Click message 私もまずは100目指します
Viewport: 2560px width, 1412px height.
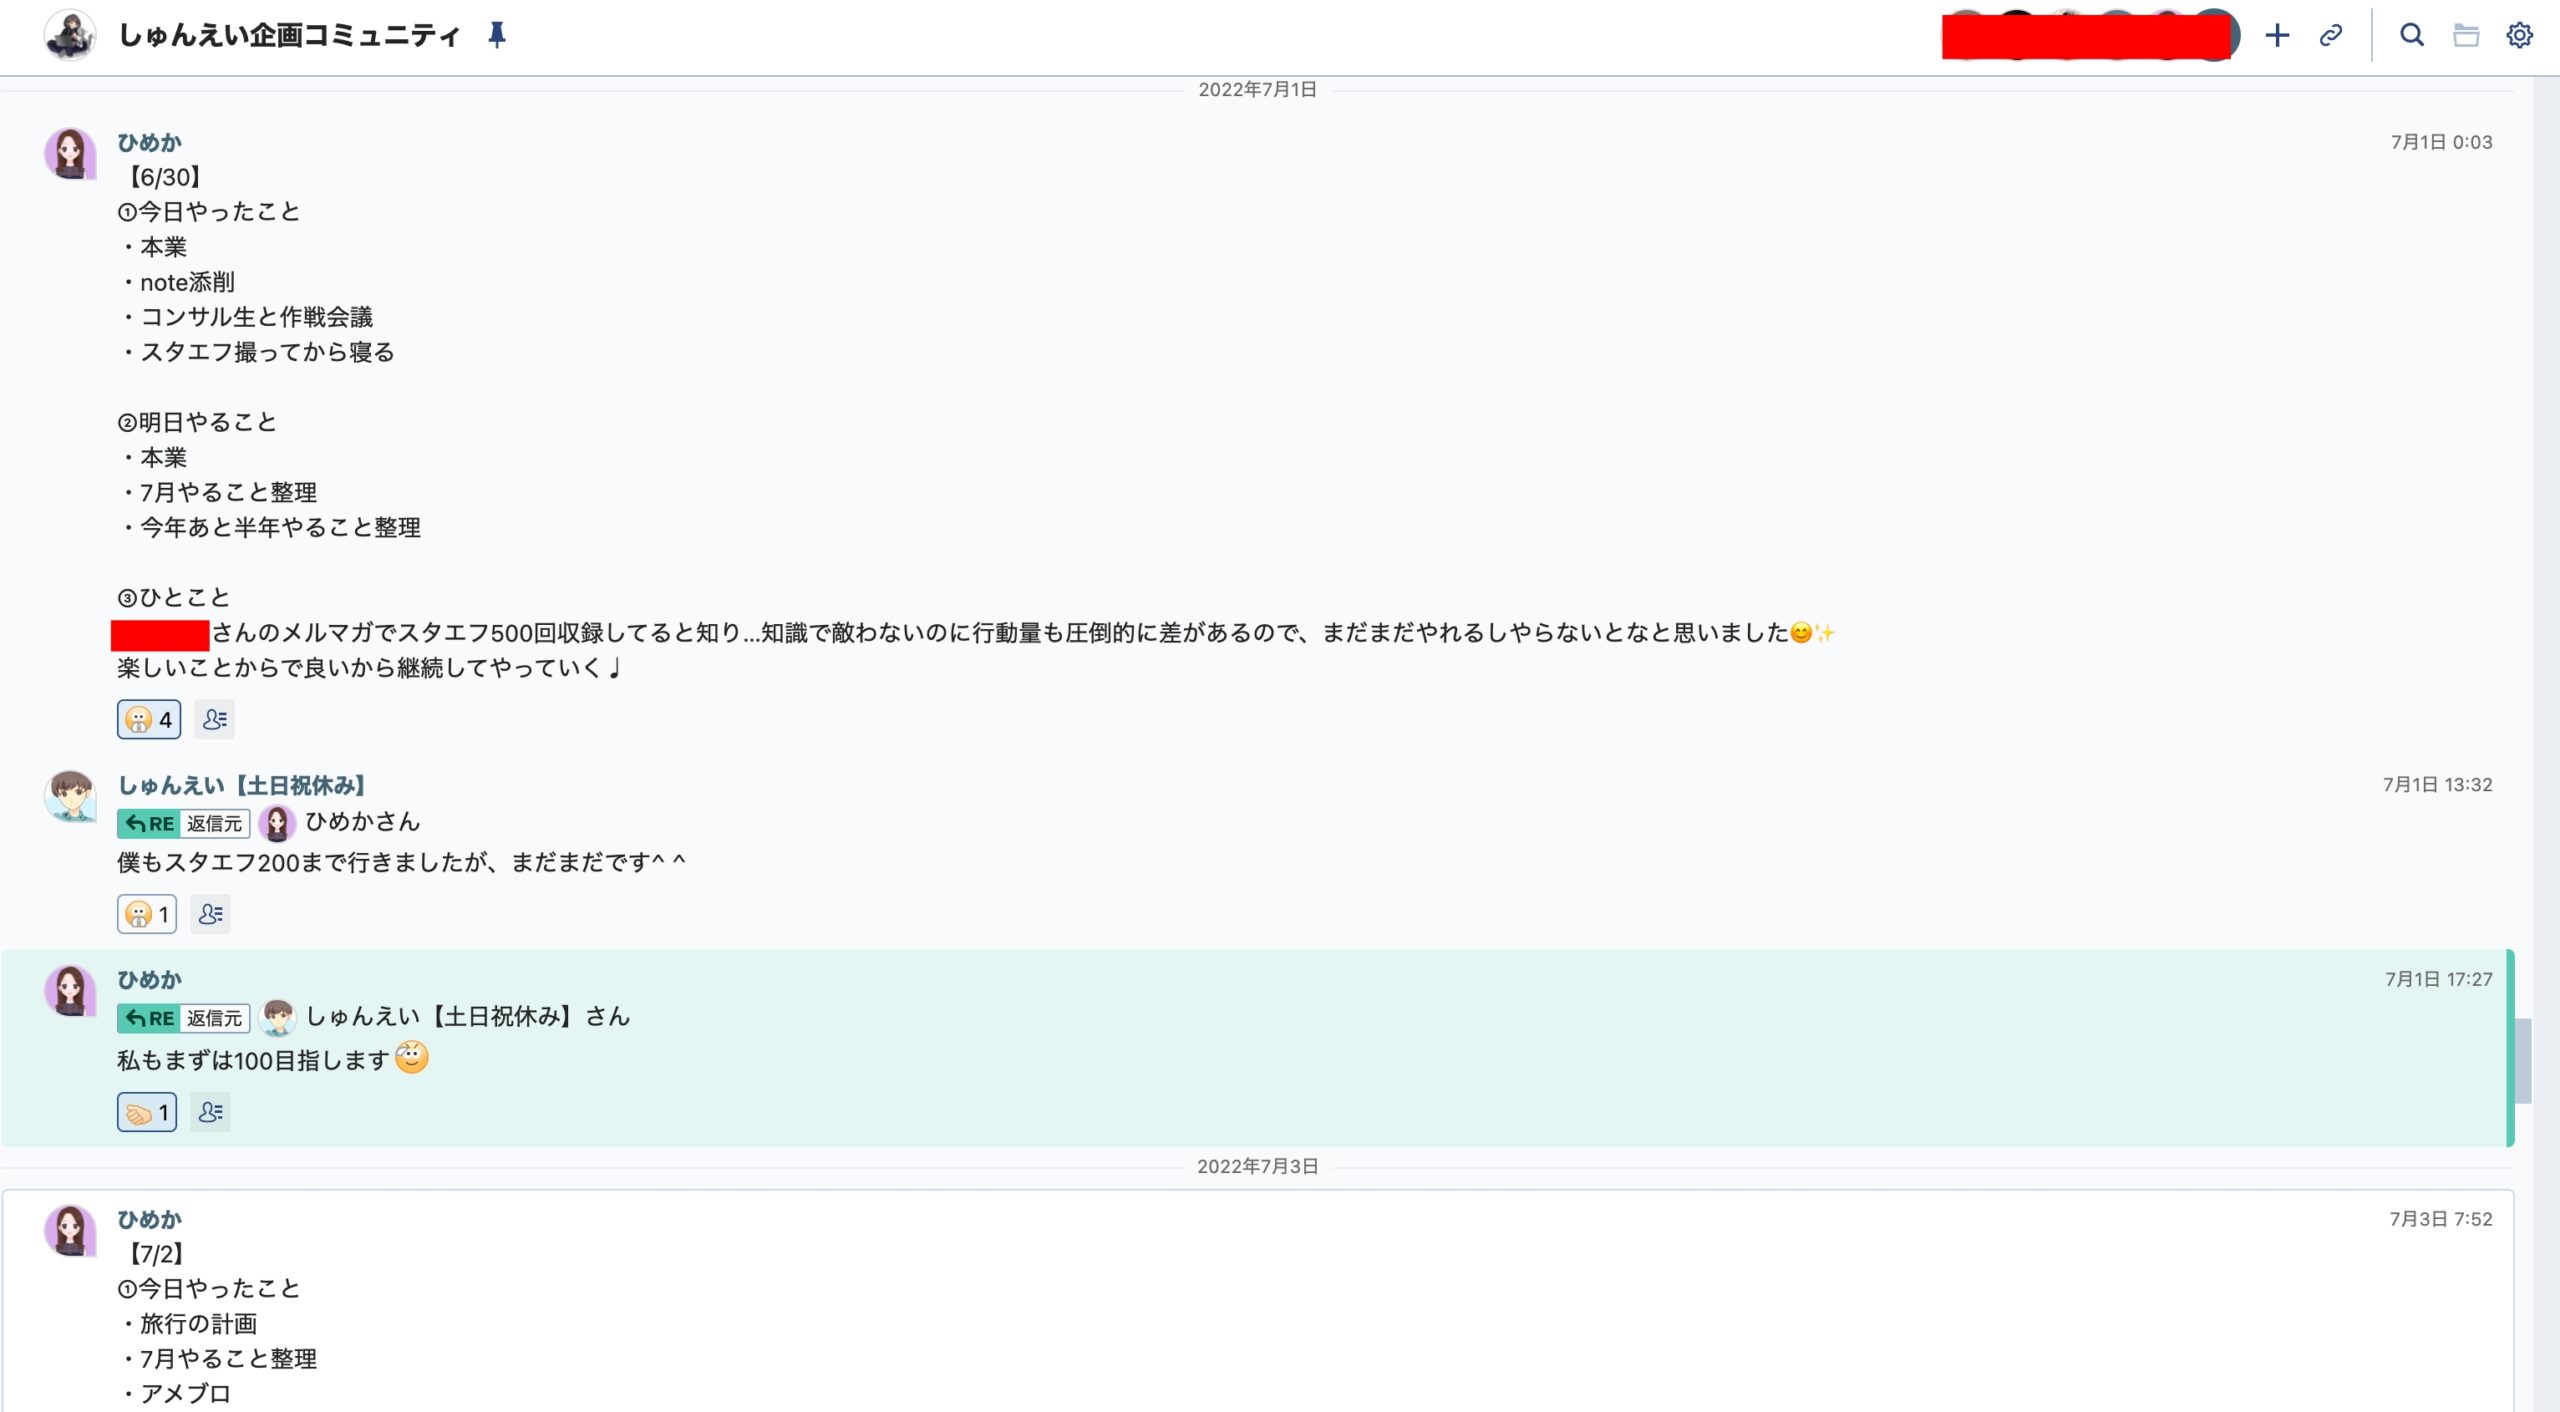coord(272,1059)
